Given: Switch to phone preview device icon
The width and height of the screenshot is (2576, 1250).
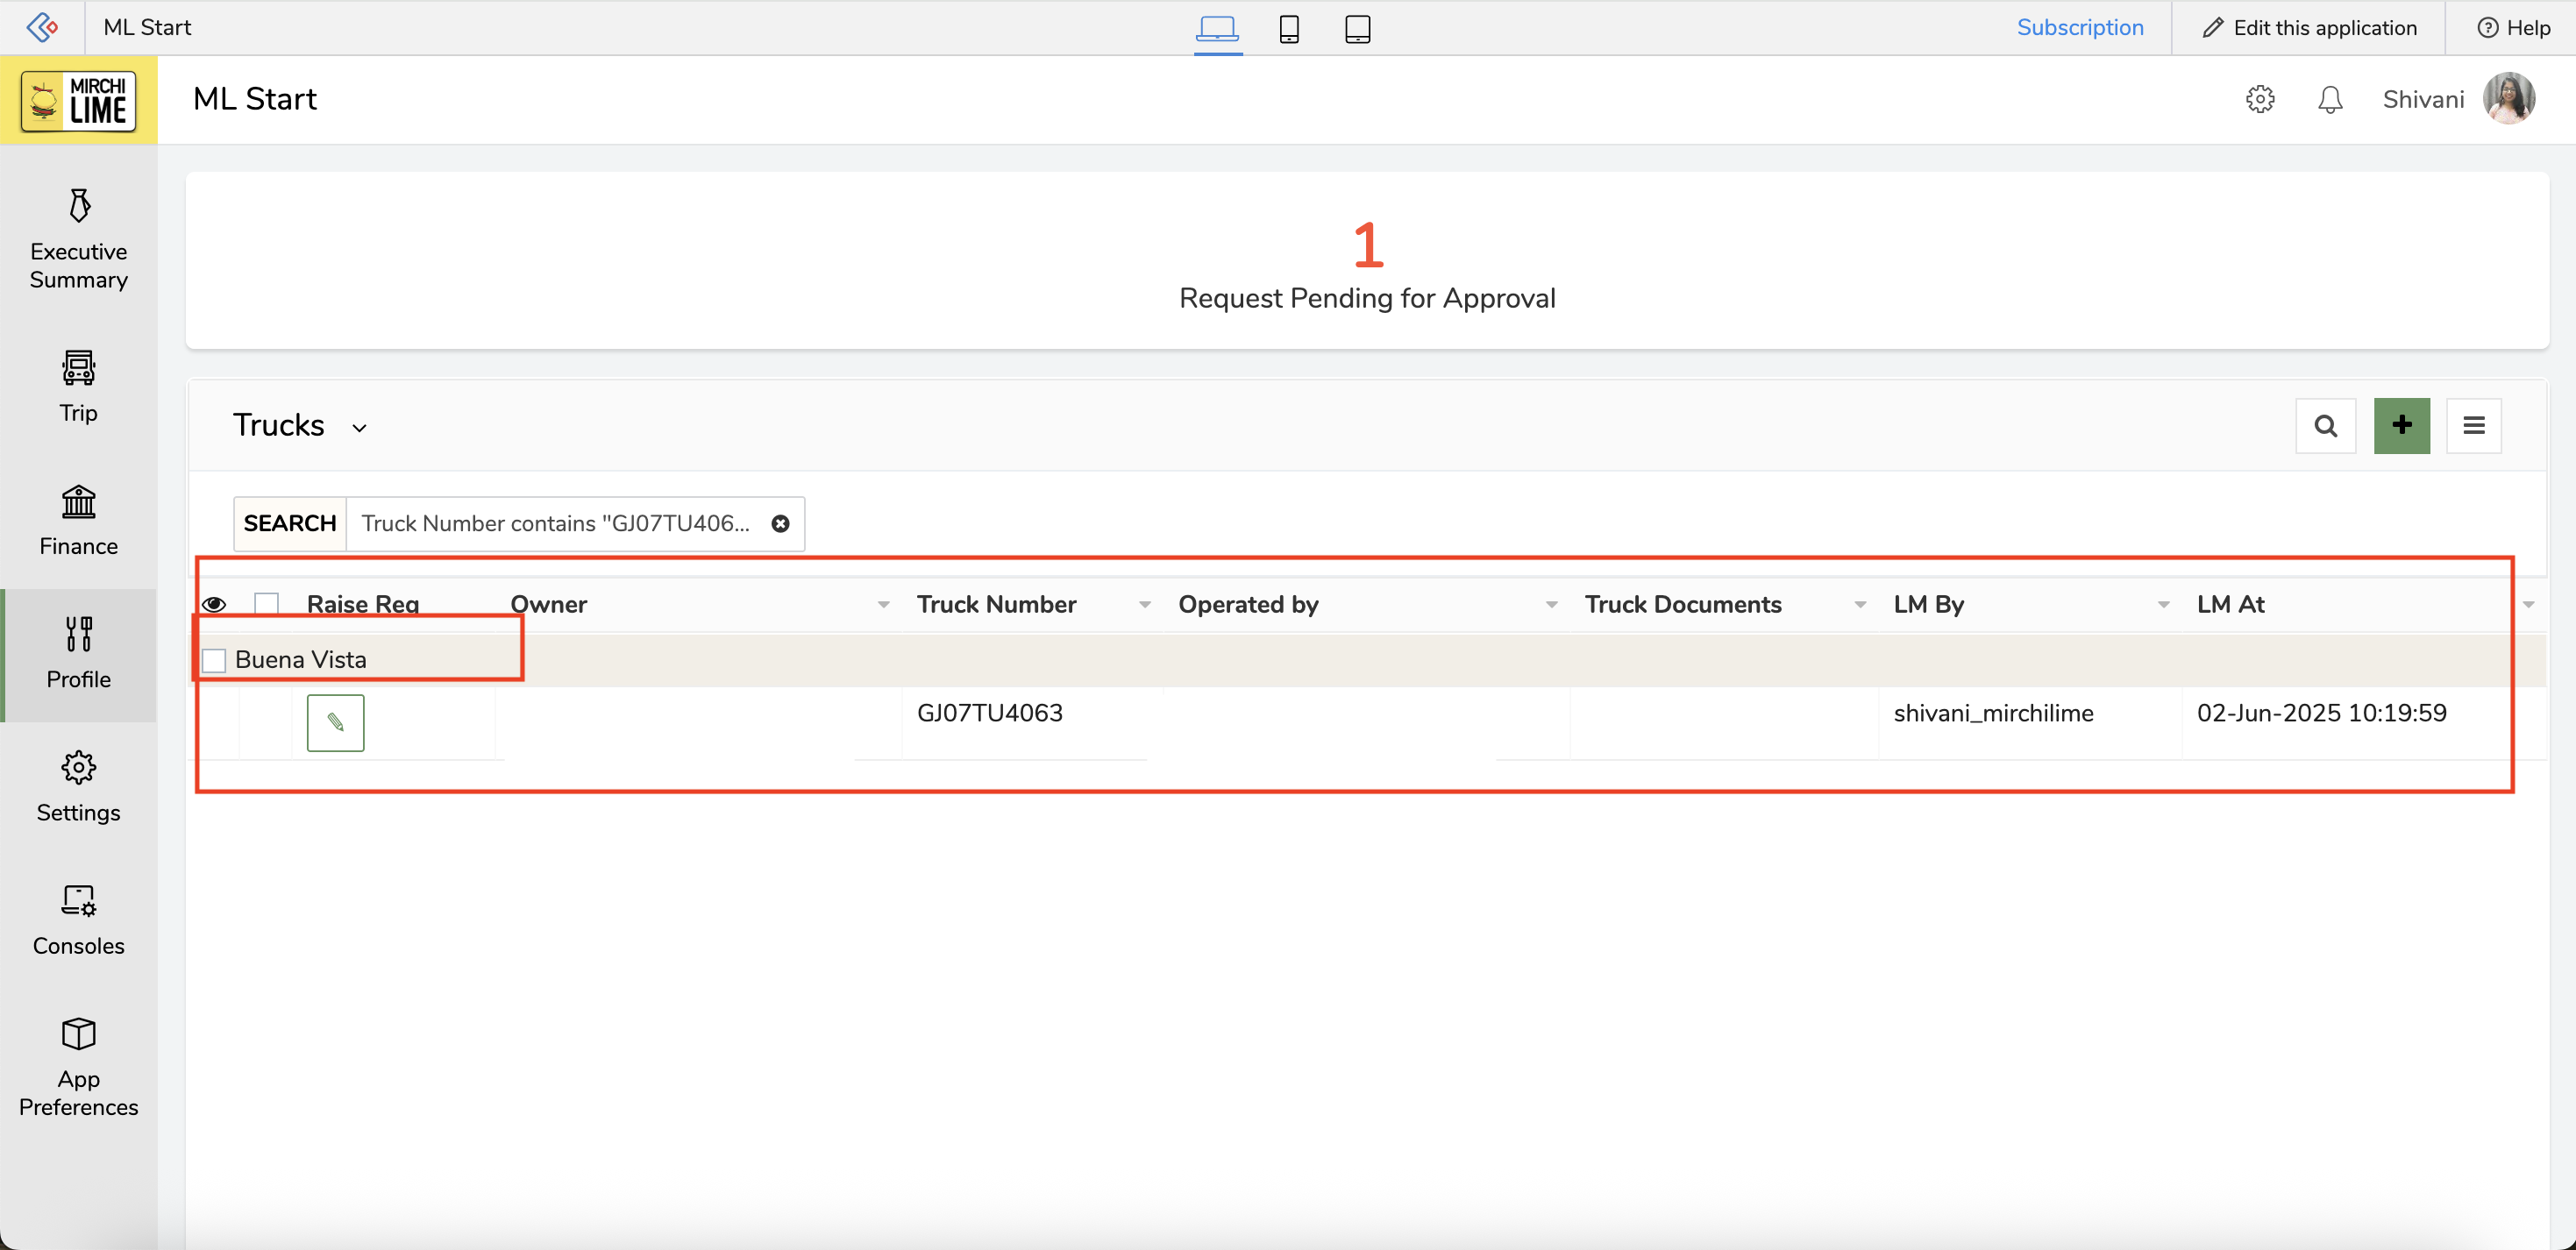Looking at the screenshot, I should (x=1289, y=28).
